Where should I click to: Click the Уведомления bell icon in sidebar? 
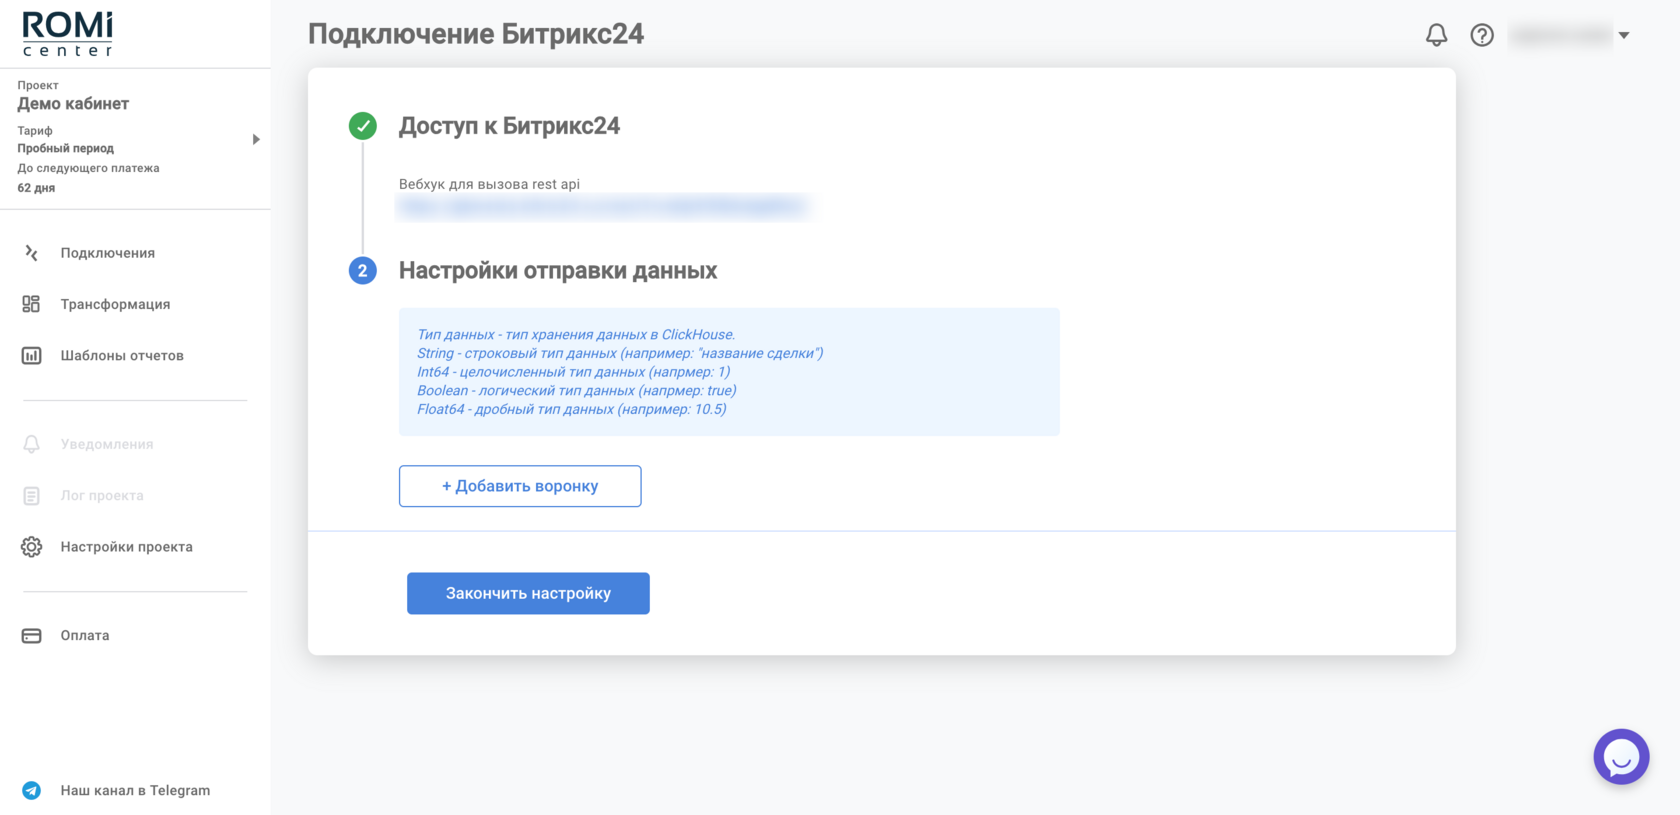coord(31,444)
